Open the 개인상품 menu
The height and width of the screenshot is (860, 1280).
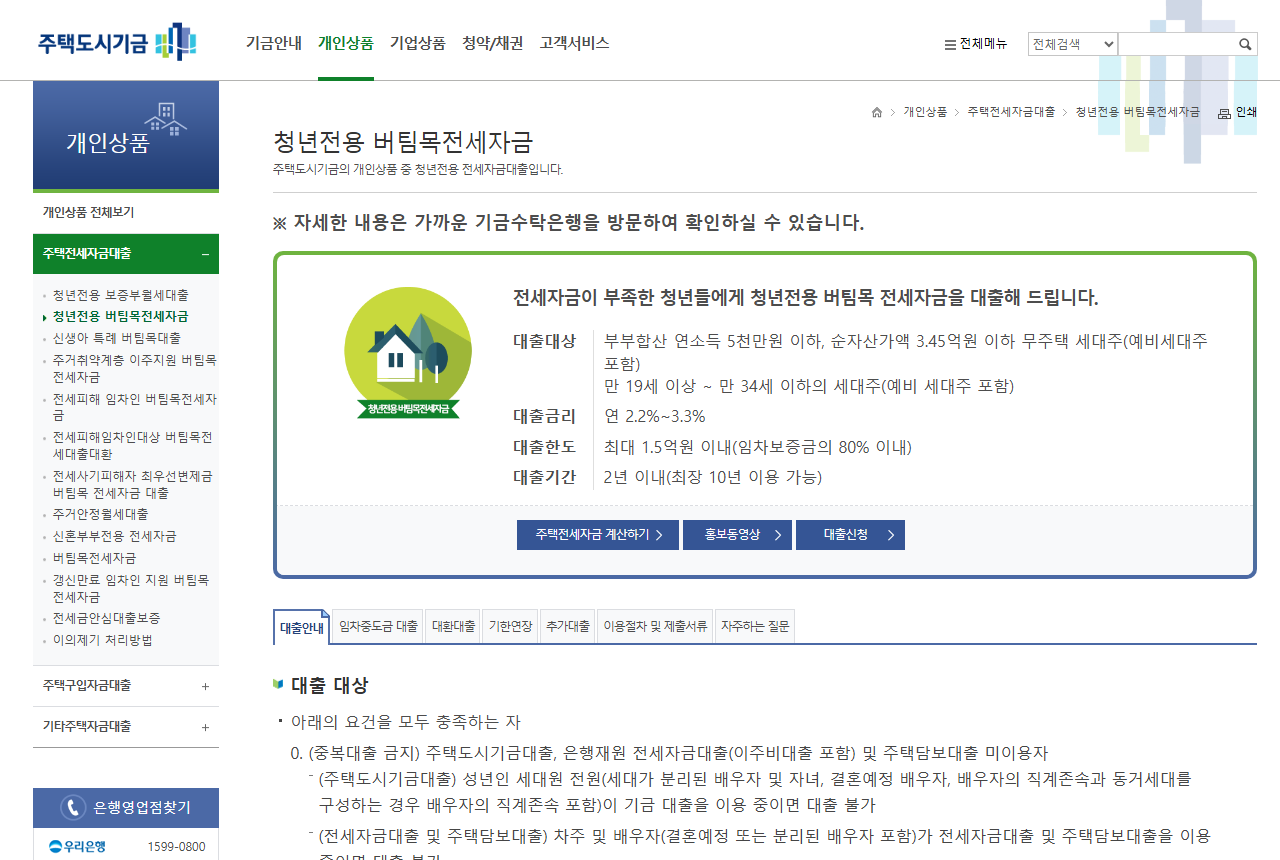(346, 43)
